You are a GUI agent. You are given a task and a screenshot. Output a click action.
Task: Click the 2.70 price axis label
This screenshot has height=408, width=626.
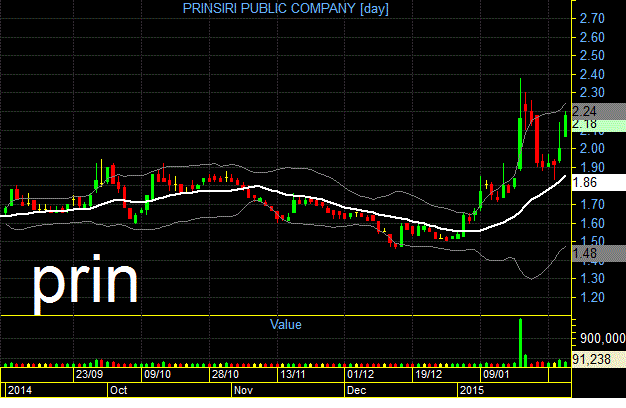pos(592,18)
